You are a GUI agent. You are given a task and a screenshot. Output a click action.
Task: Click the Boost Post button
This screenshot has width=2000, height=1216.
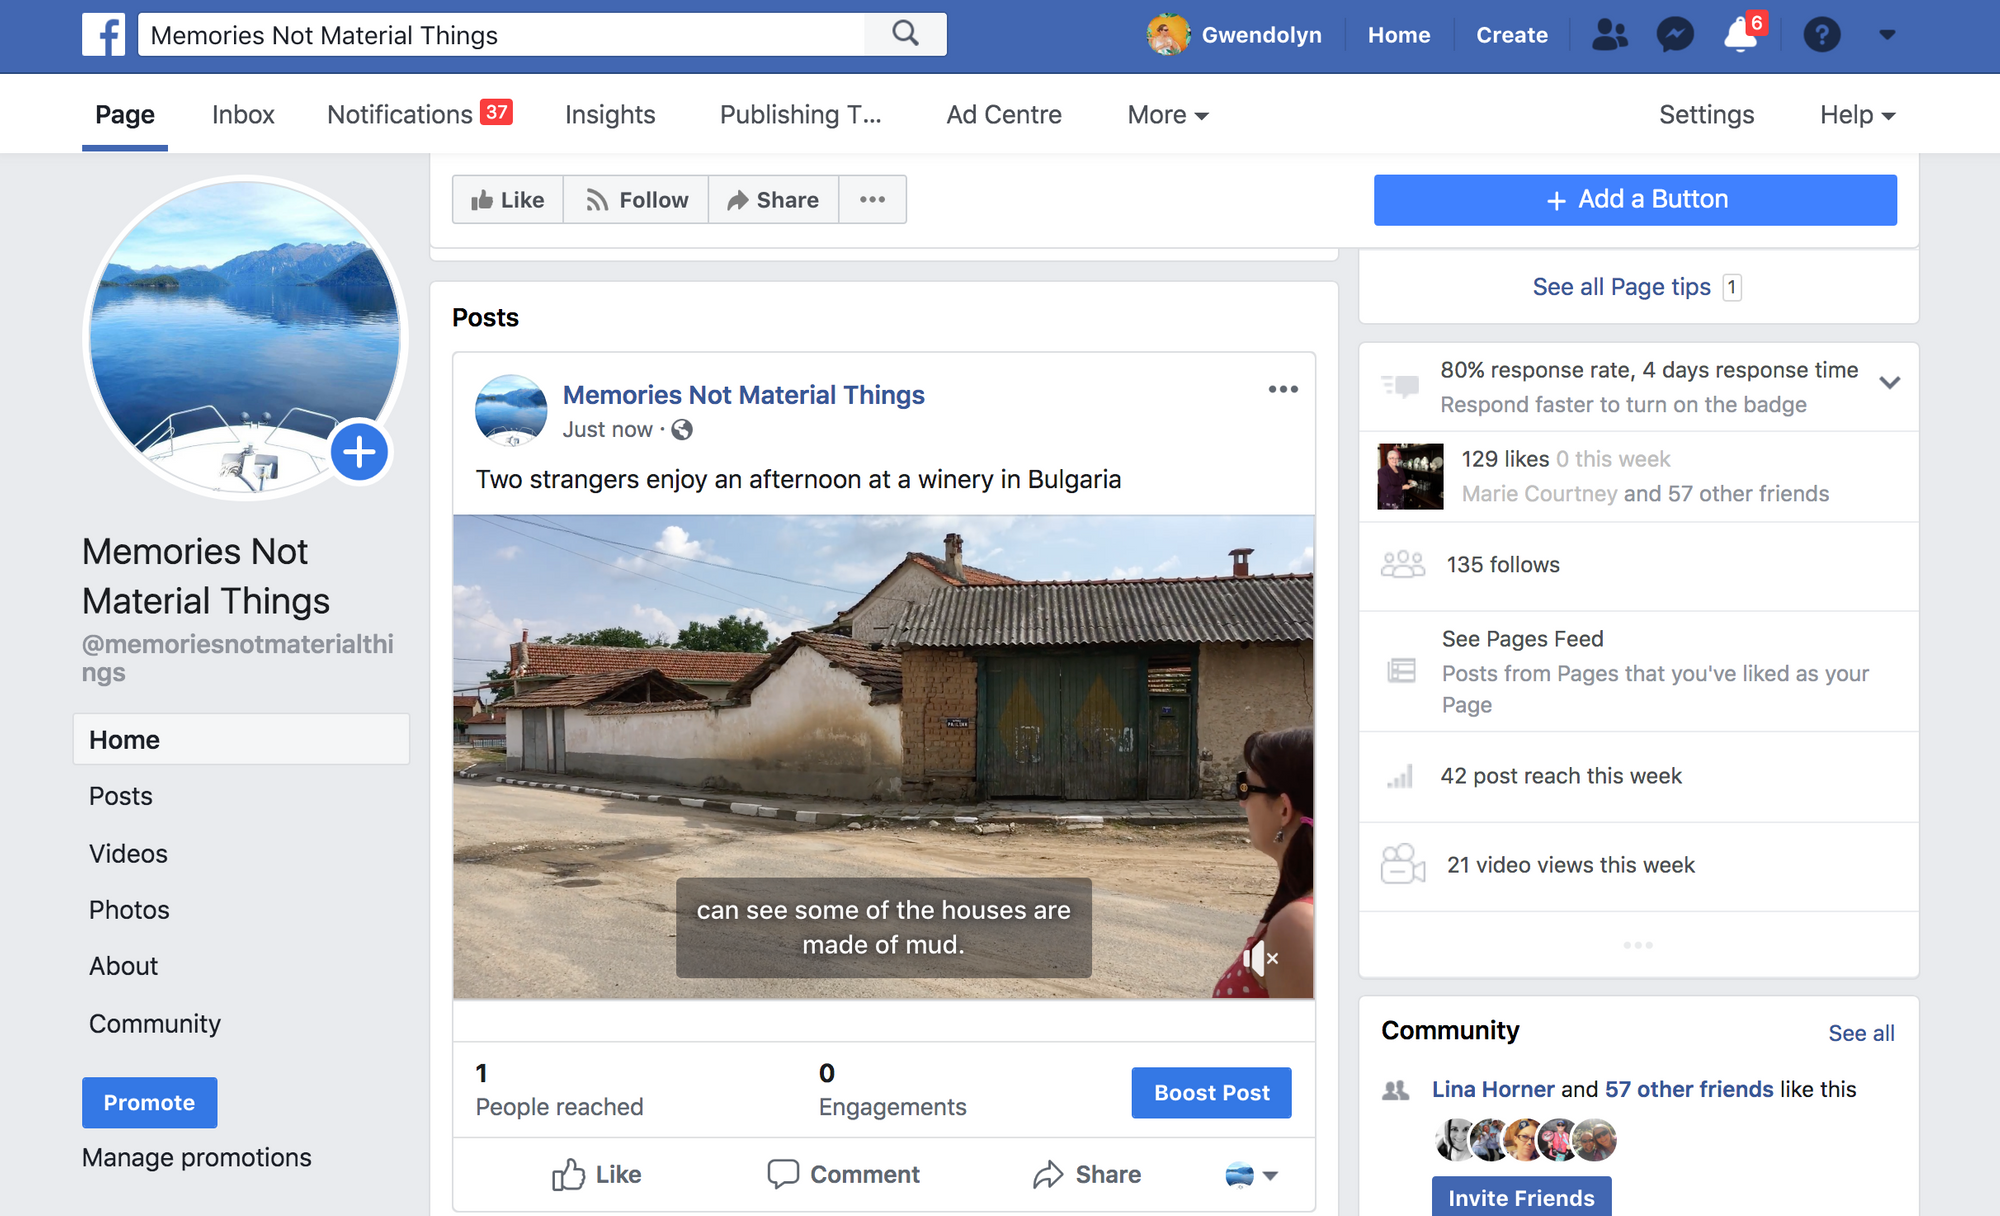pos(1211,1093)
